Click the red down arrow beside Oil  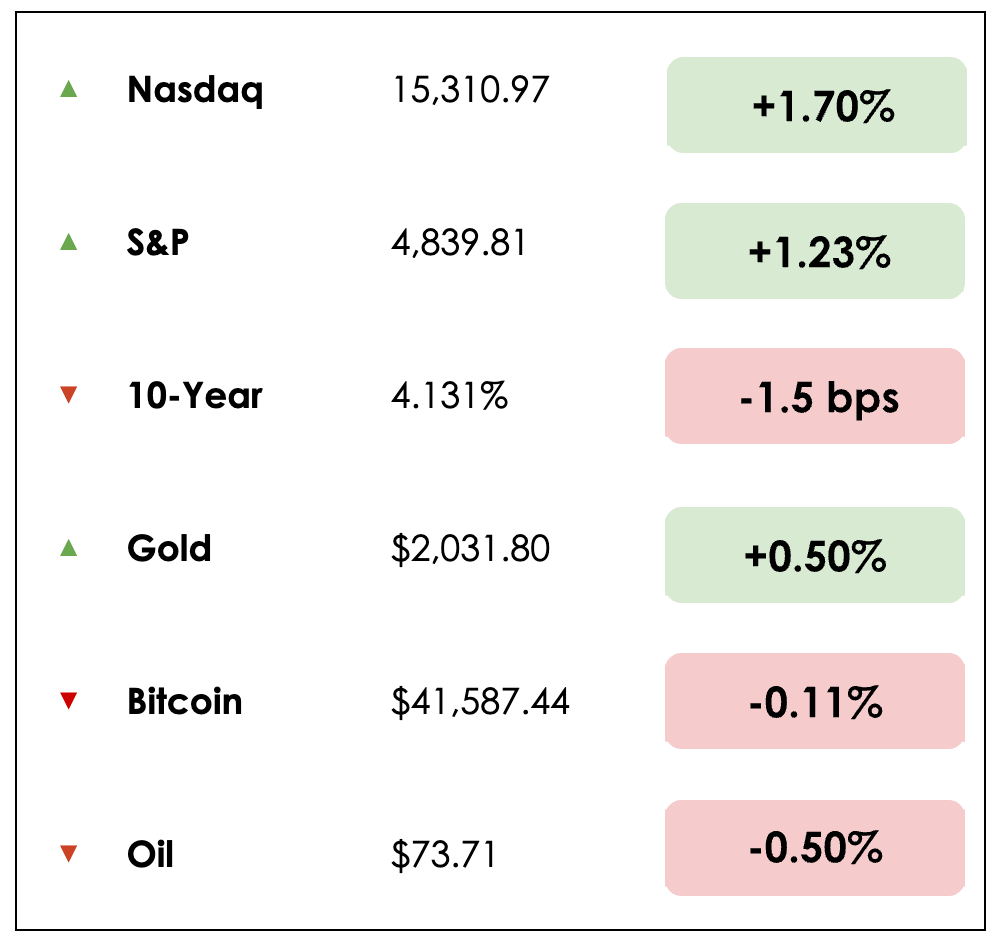point(68,854)
